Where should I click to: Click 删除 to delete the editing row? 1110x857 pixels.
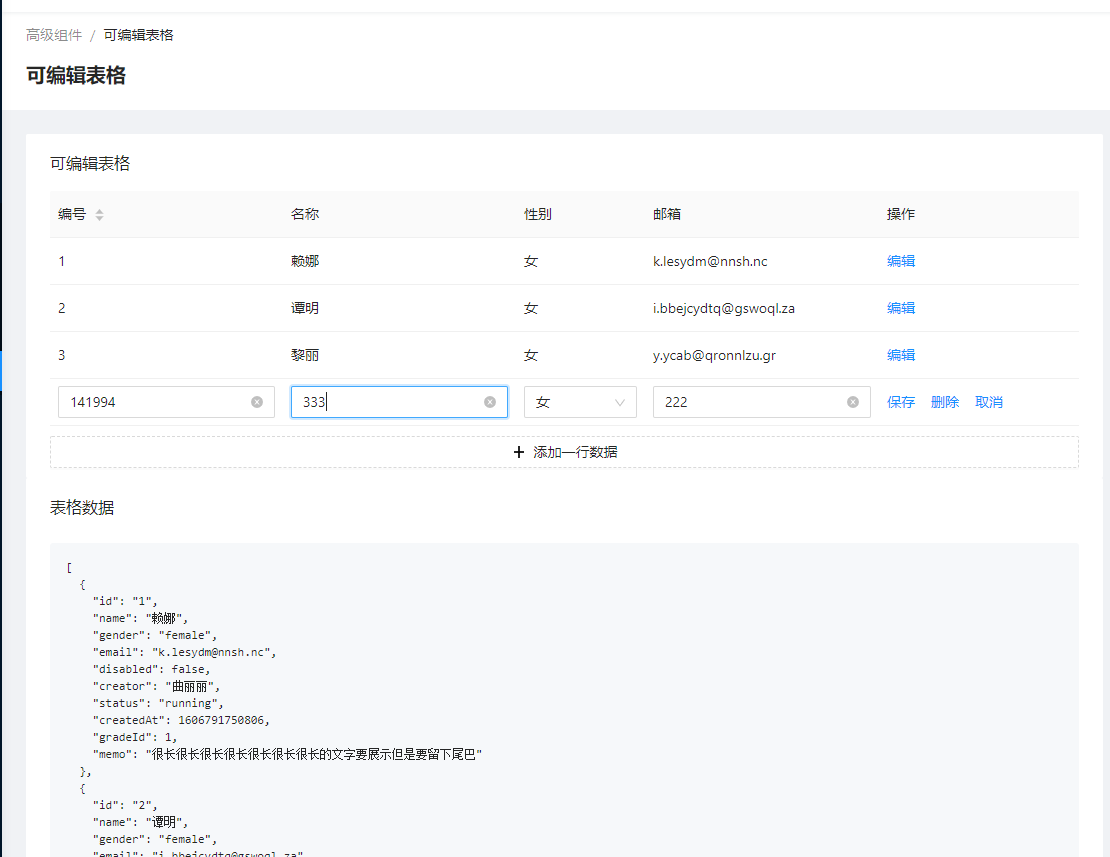pyautogui.click(x=945, y=401)
